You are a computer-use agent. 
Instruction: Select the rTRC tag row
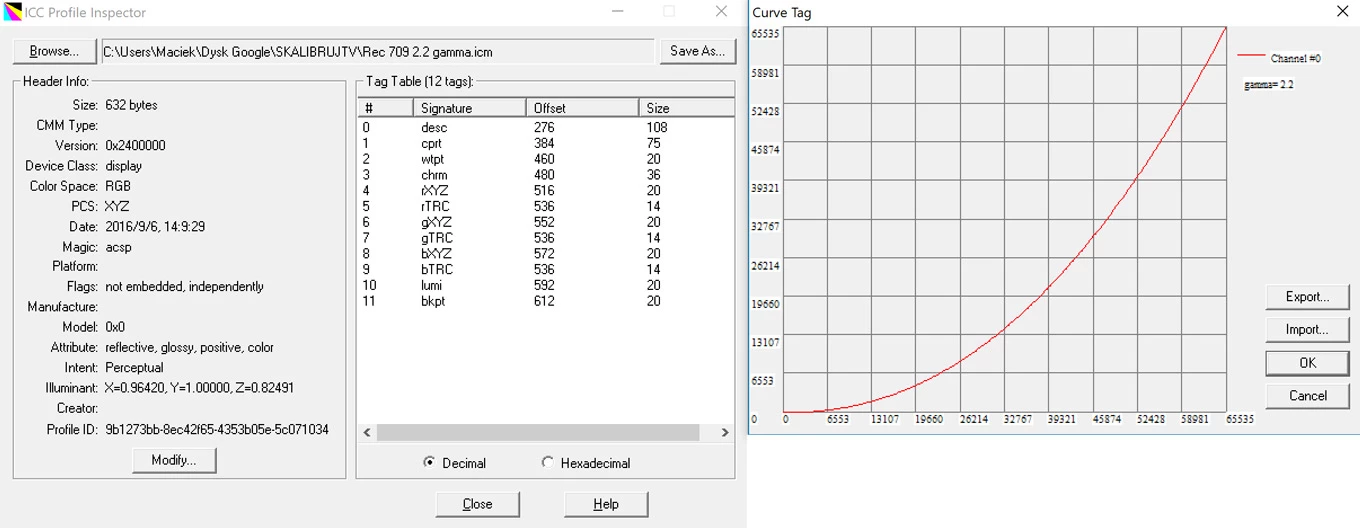(x=545, y=207)
